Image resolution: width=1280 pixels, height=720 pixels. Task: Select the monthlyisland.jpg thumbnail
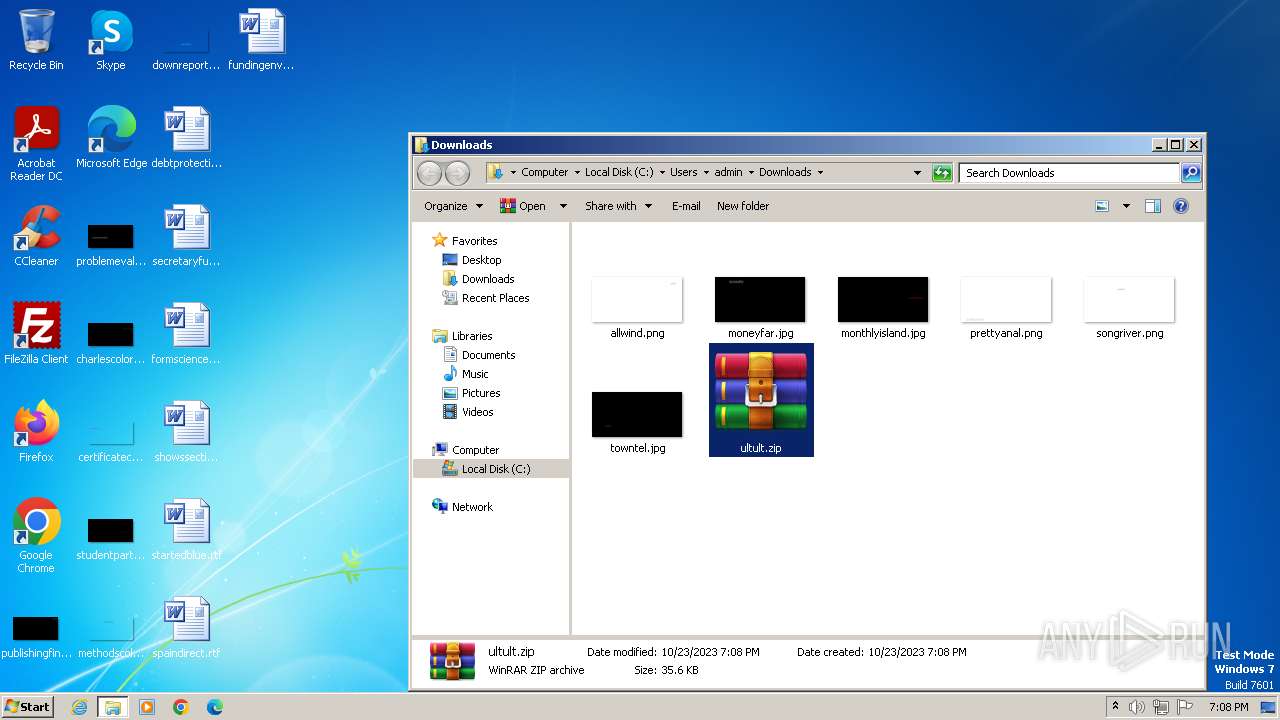click(x=883, y=308)
